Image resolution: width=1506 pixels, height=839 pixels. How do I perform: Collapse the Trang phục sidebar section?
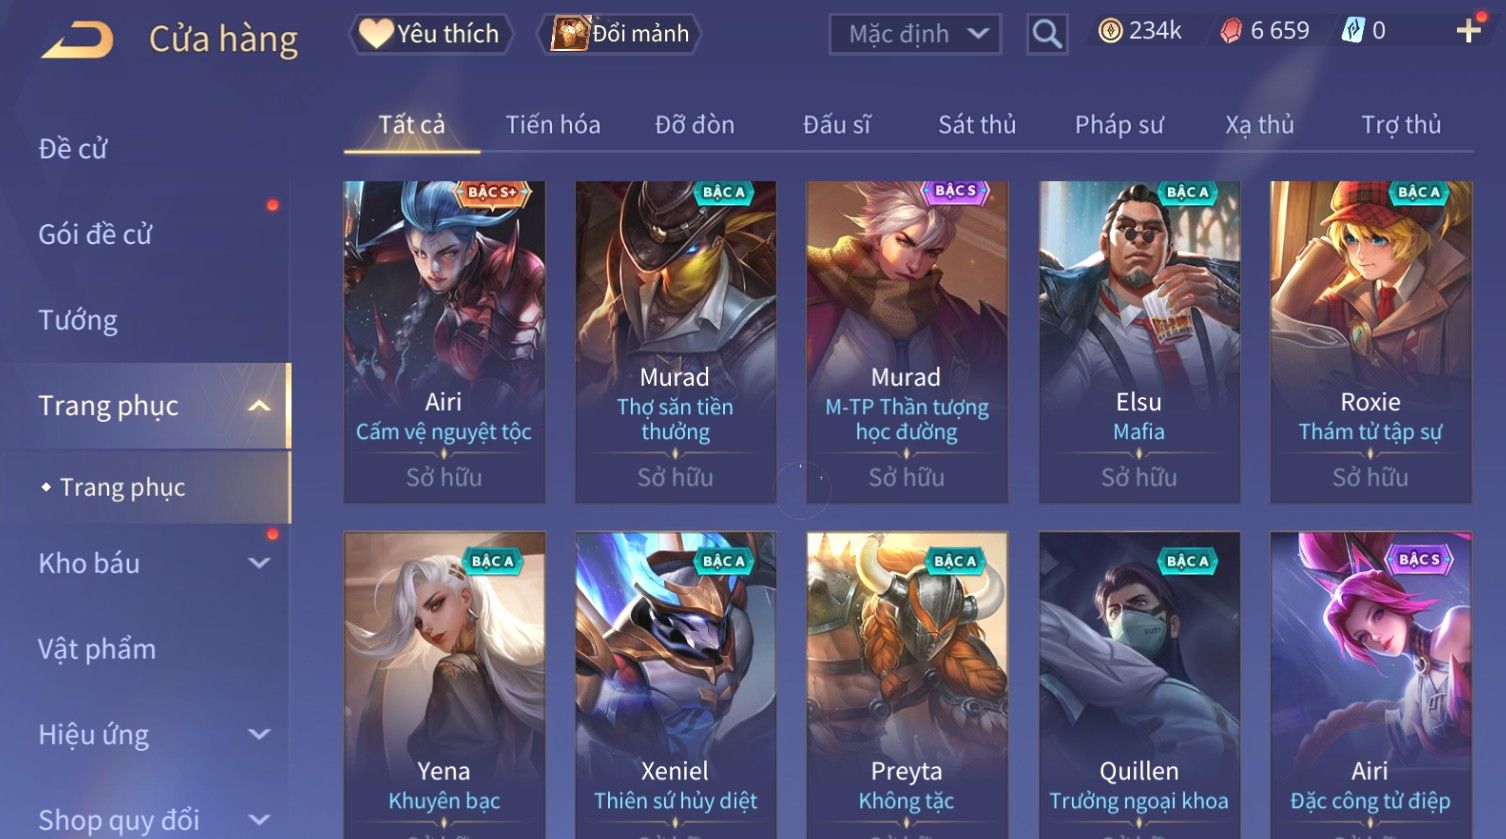pos(259,406)
